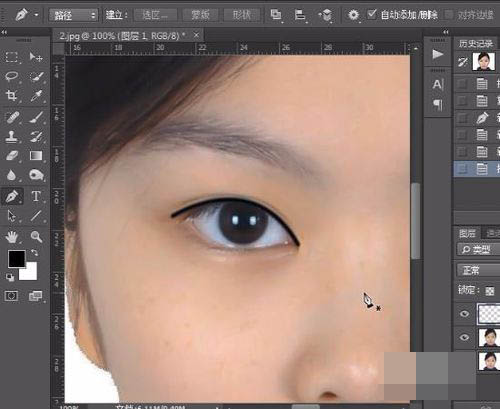500x409 pixels.
Task: Click the black foreground color swatch
Action: click(17, 258)
